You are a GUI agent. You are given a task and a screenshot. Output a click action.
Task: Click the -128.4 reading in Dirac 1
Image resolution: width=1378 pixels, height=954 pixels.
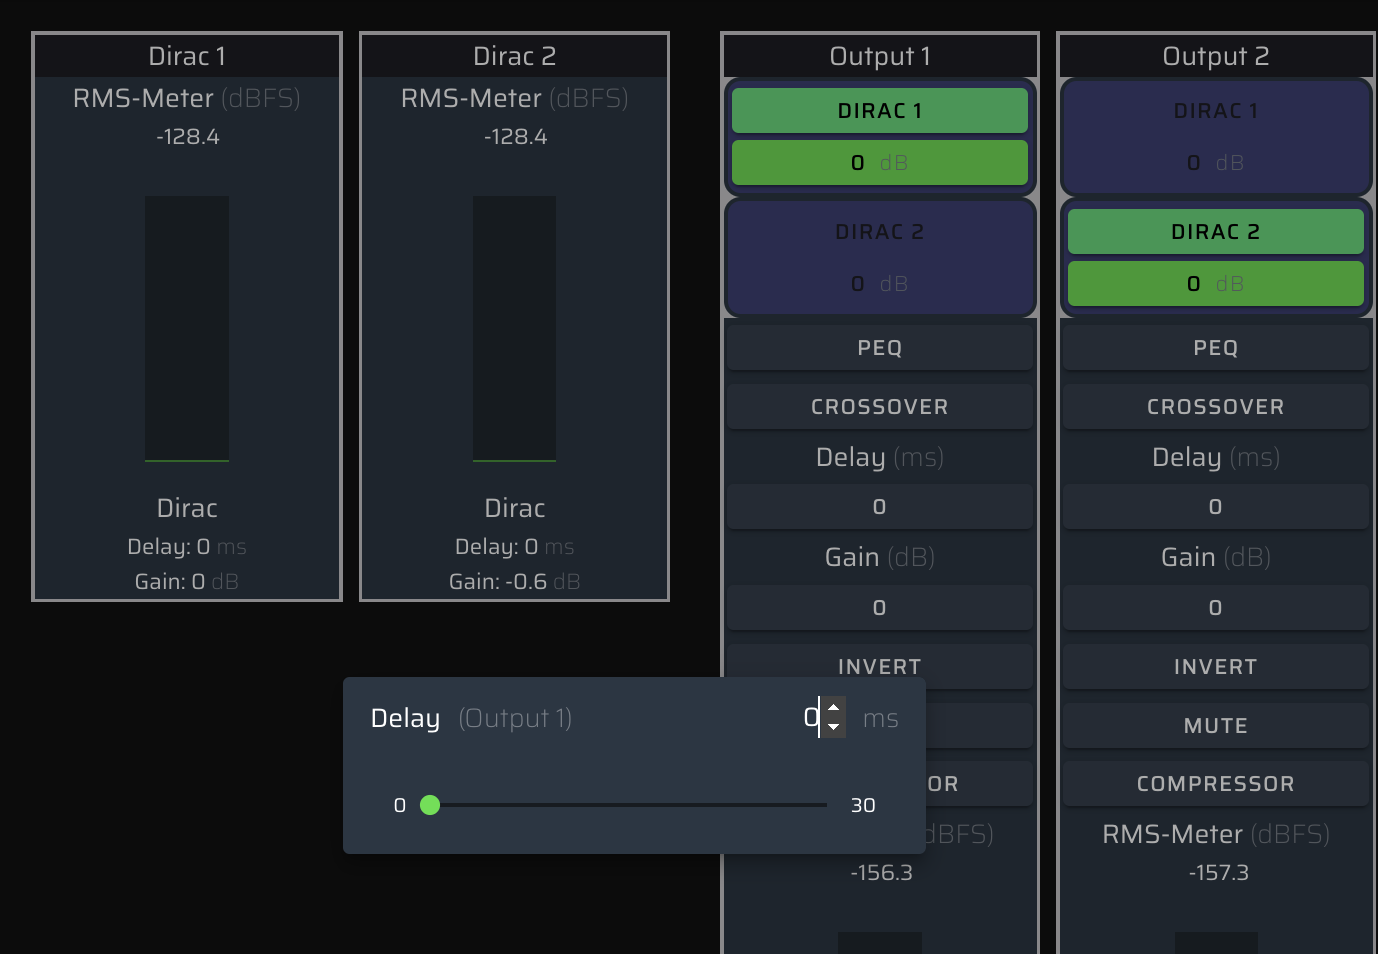tap(187, 136)
